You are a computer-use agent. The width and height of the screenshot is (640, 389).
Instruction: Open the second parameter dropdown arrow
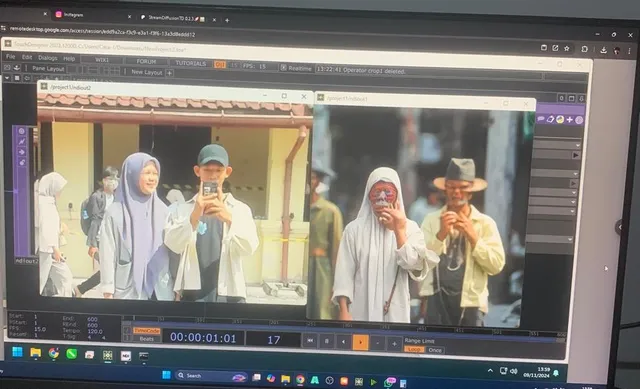pos(576,174)
